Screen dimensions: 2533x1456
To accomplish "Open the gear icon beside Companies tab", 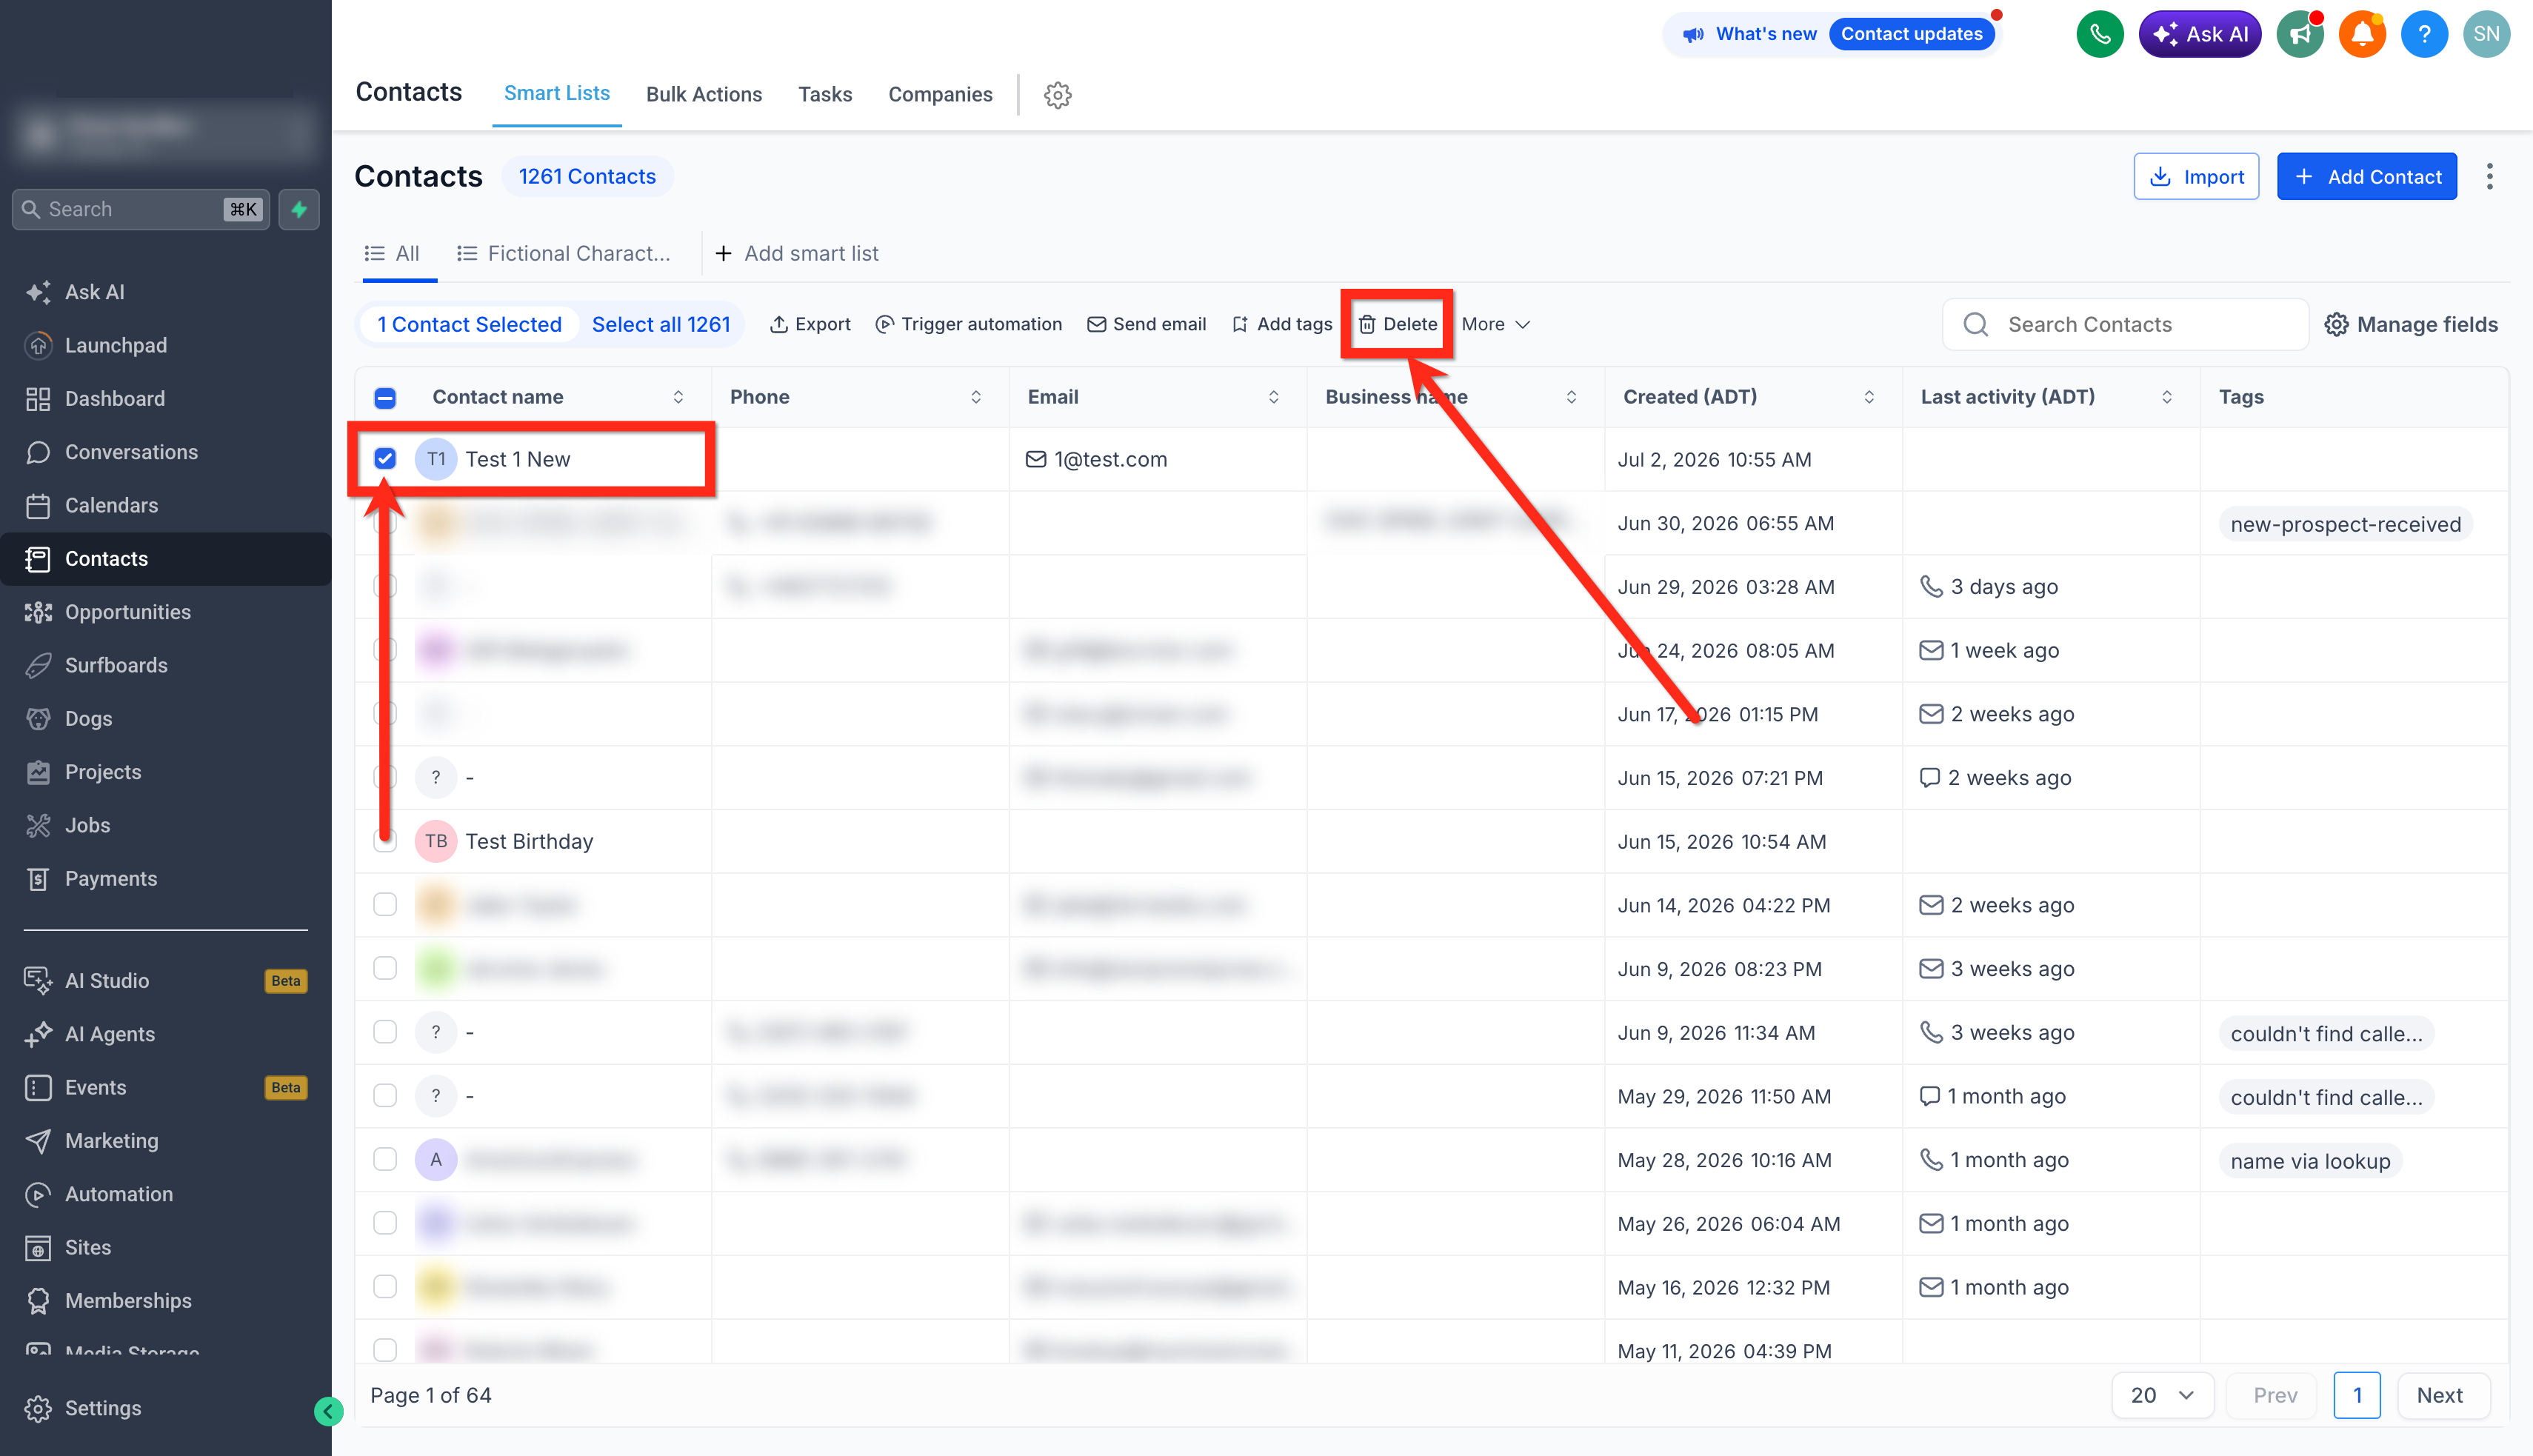I will pos(1057,95).
